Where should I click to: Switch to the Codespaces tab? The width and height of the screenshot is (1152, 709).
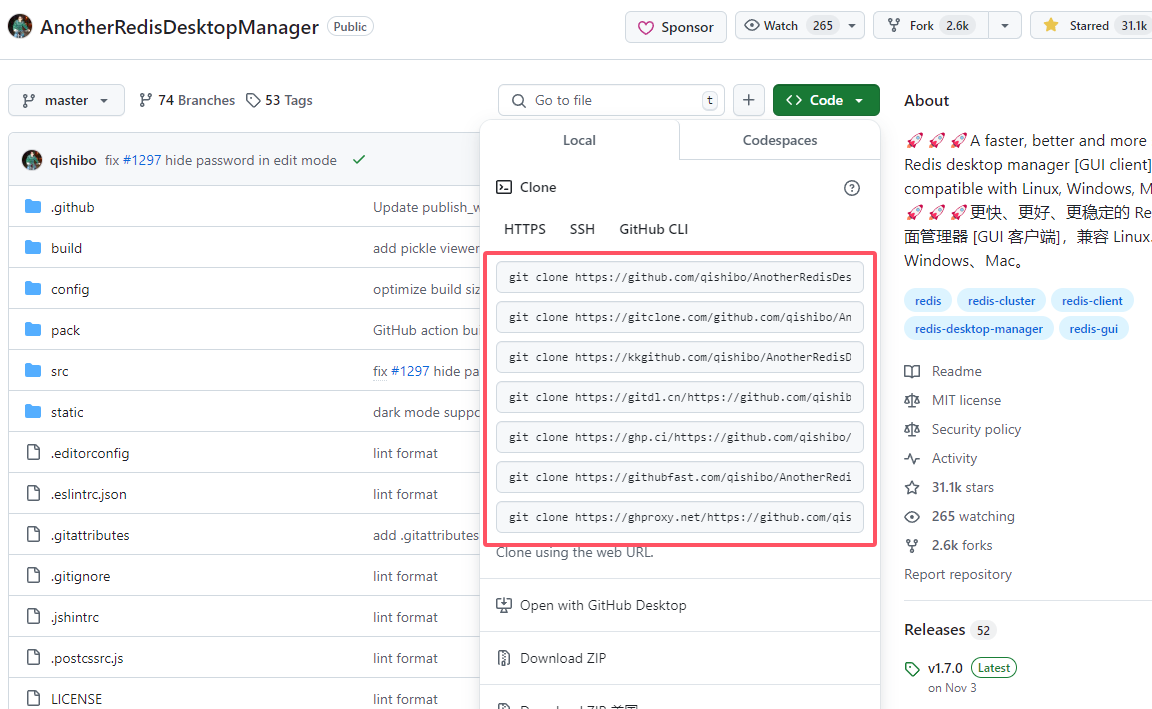780,140
